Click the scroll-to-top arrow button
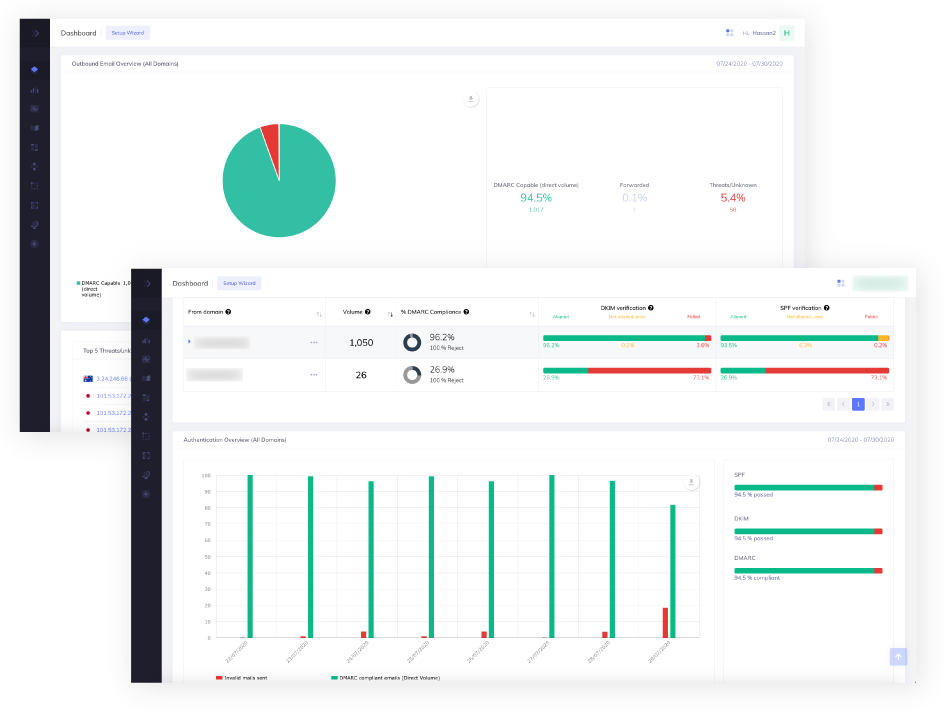The height and width of the screenshot is (720, 951). point(898,656)
